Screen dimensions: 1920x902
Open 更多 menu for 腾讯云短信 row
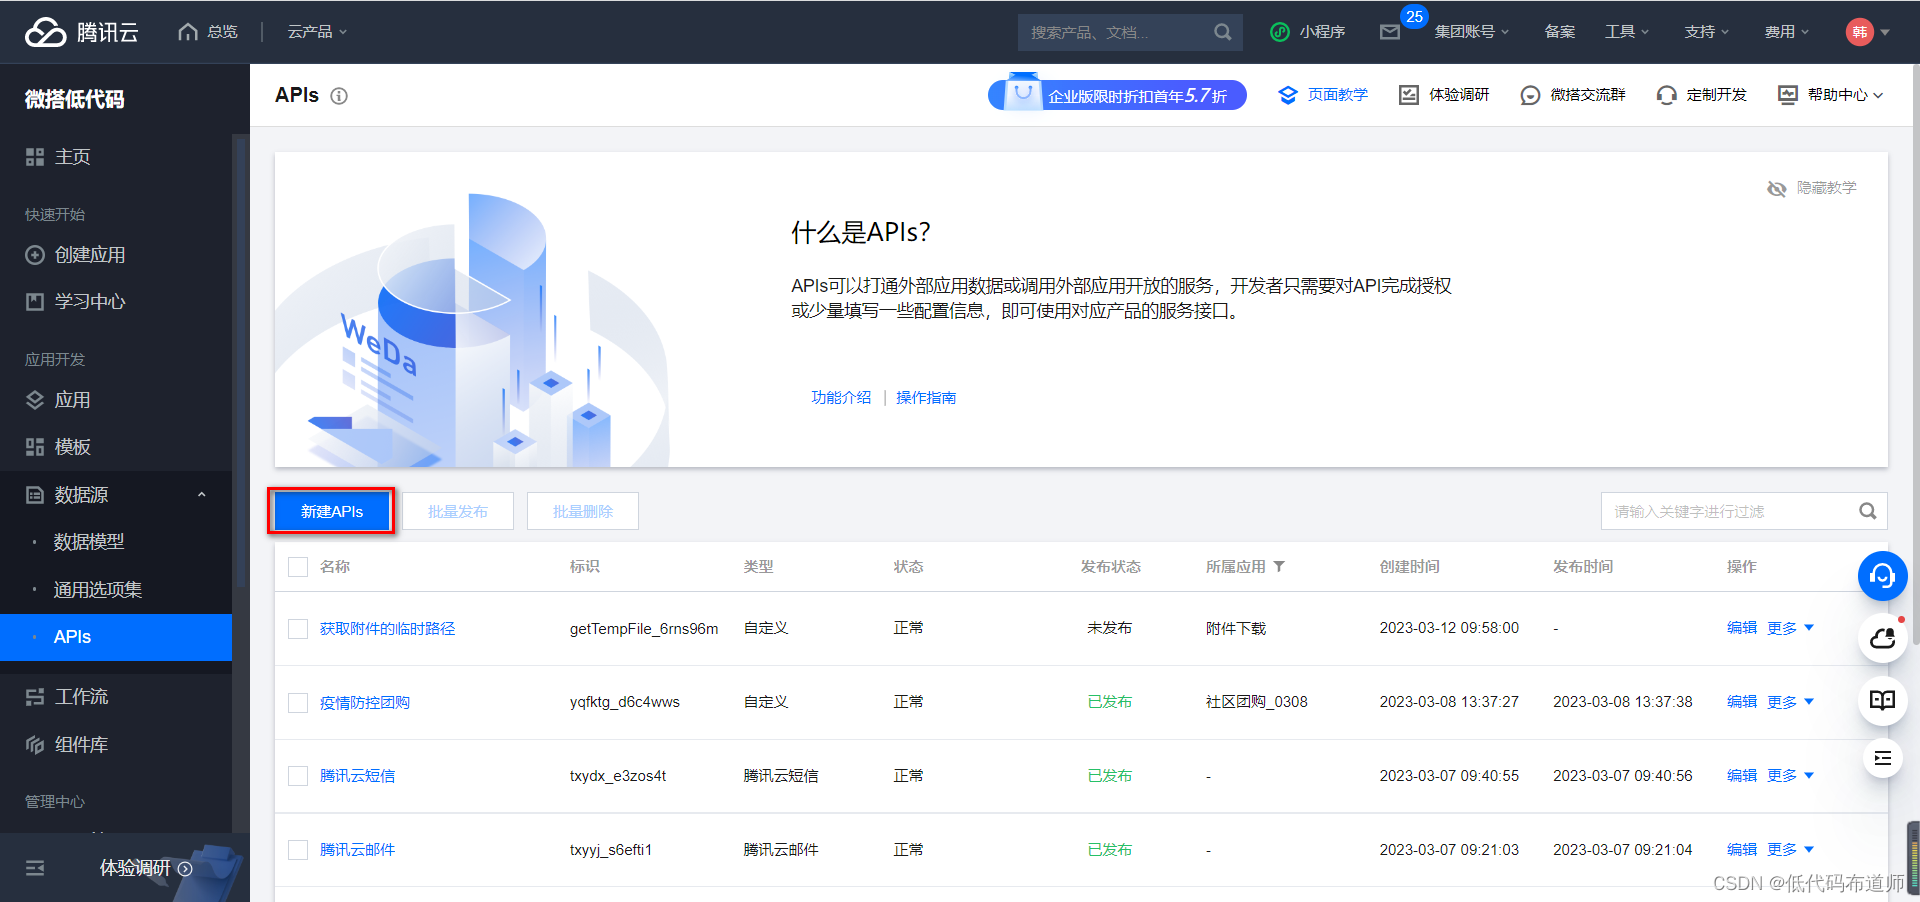click(1790, 776)
